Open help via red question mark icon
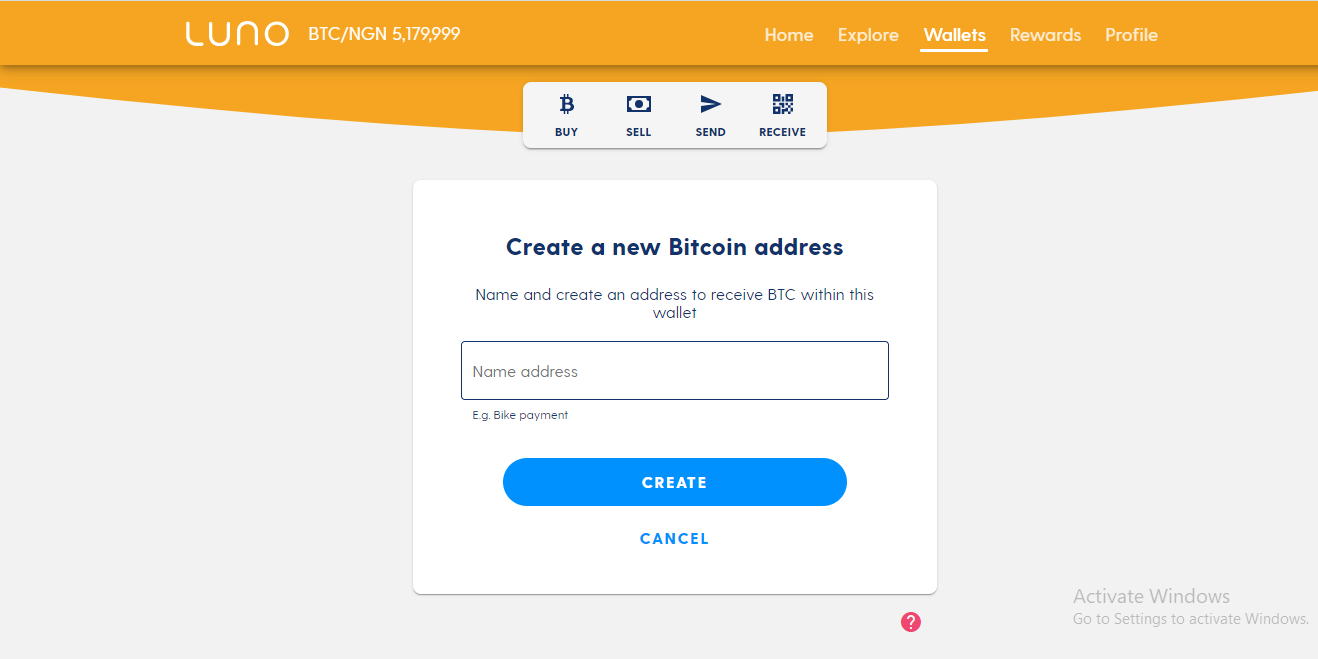The width and height of the screenshot is (1318, 659). [911, 622]
